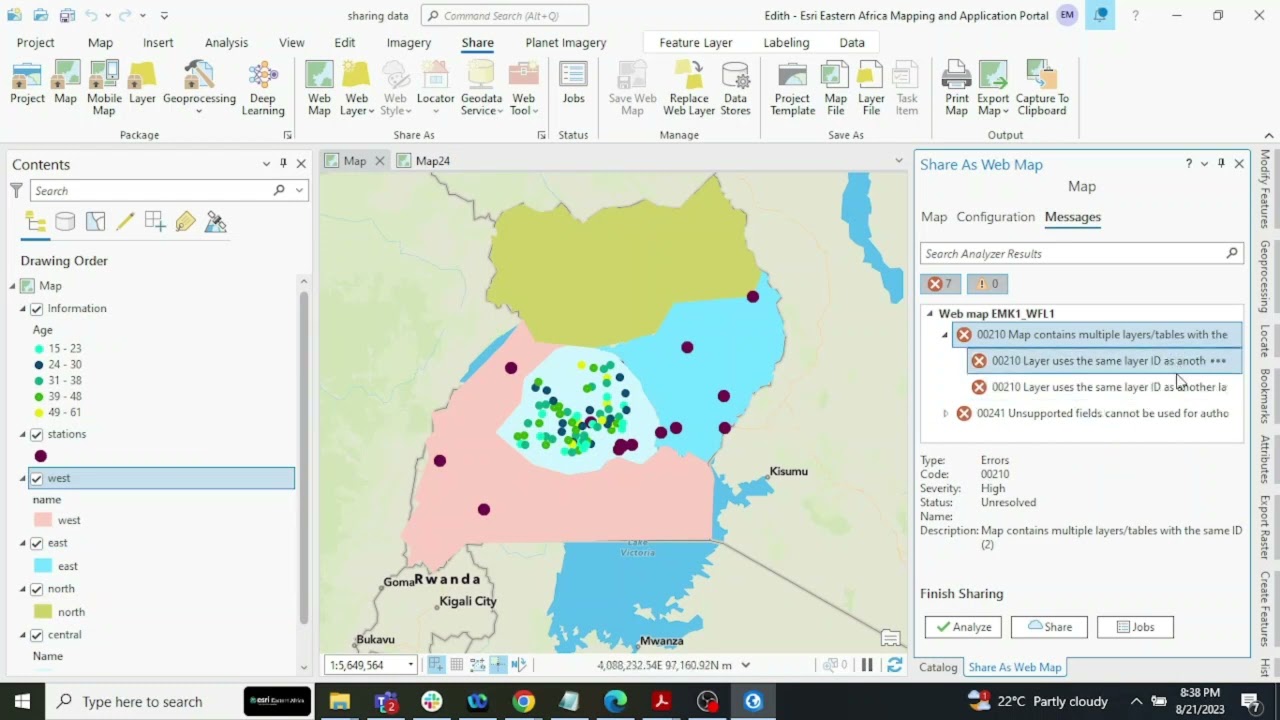Open the map scale dropdown 1:5,649,564

coord(410,665)
